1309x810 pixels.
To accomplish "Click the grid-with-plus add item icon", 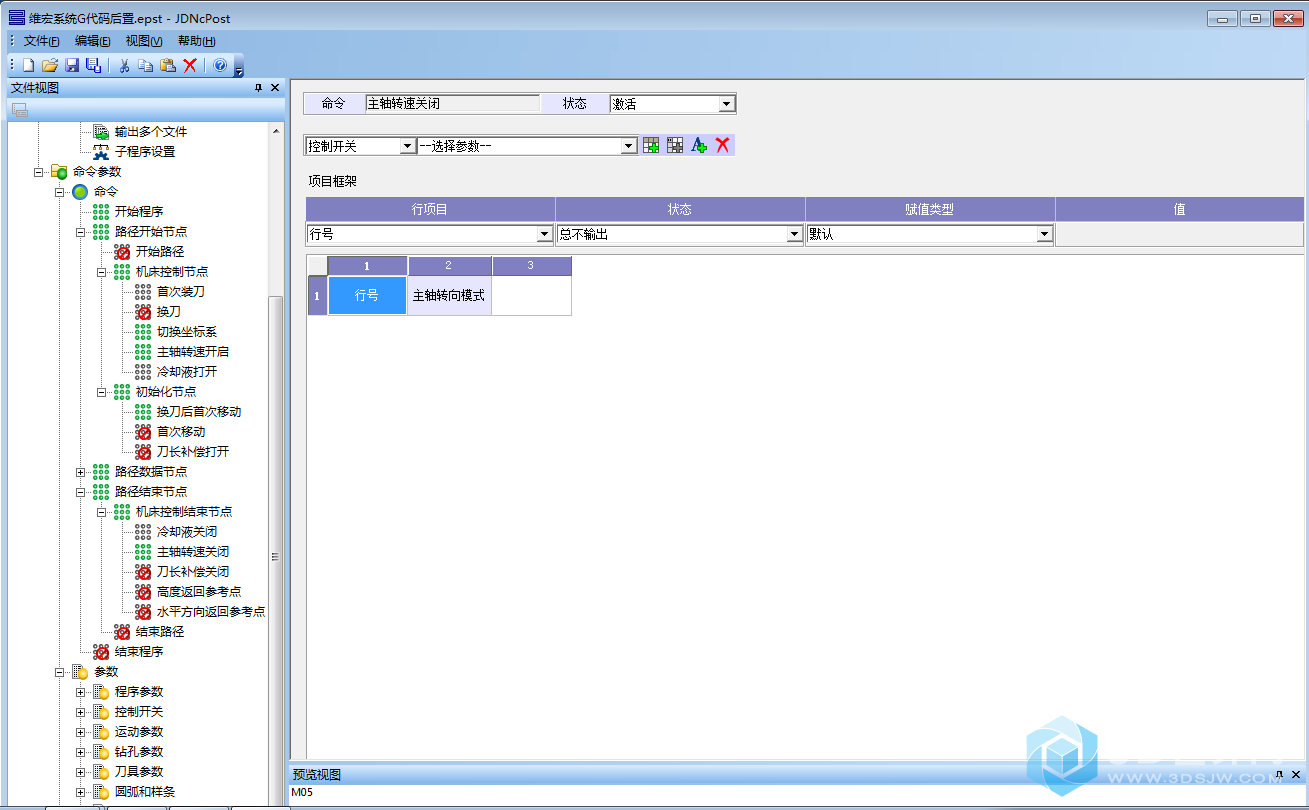I will click(x=651, y=145).
